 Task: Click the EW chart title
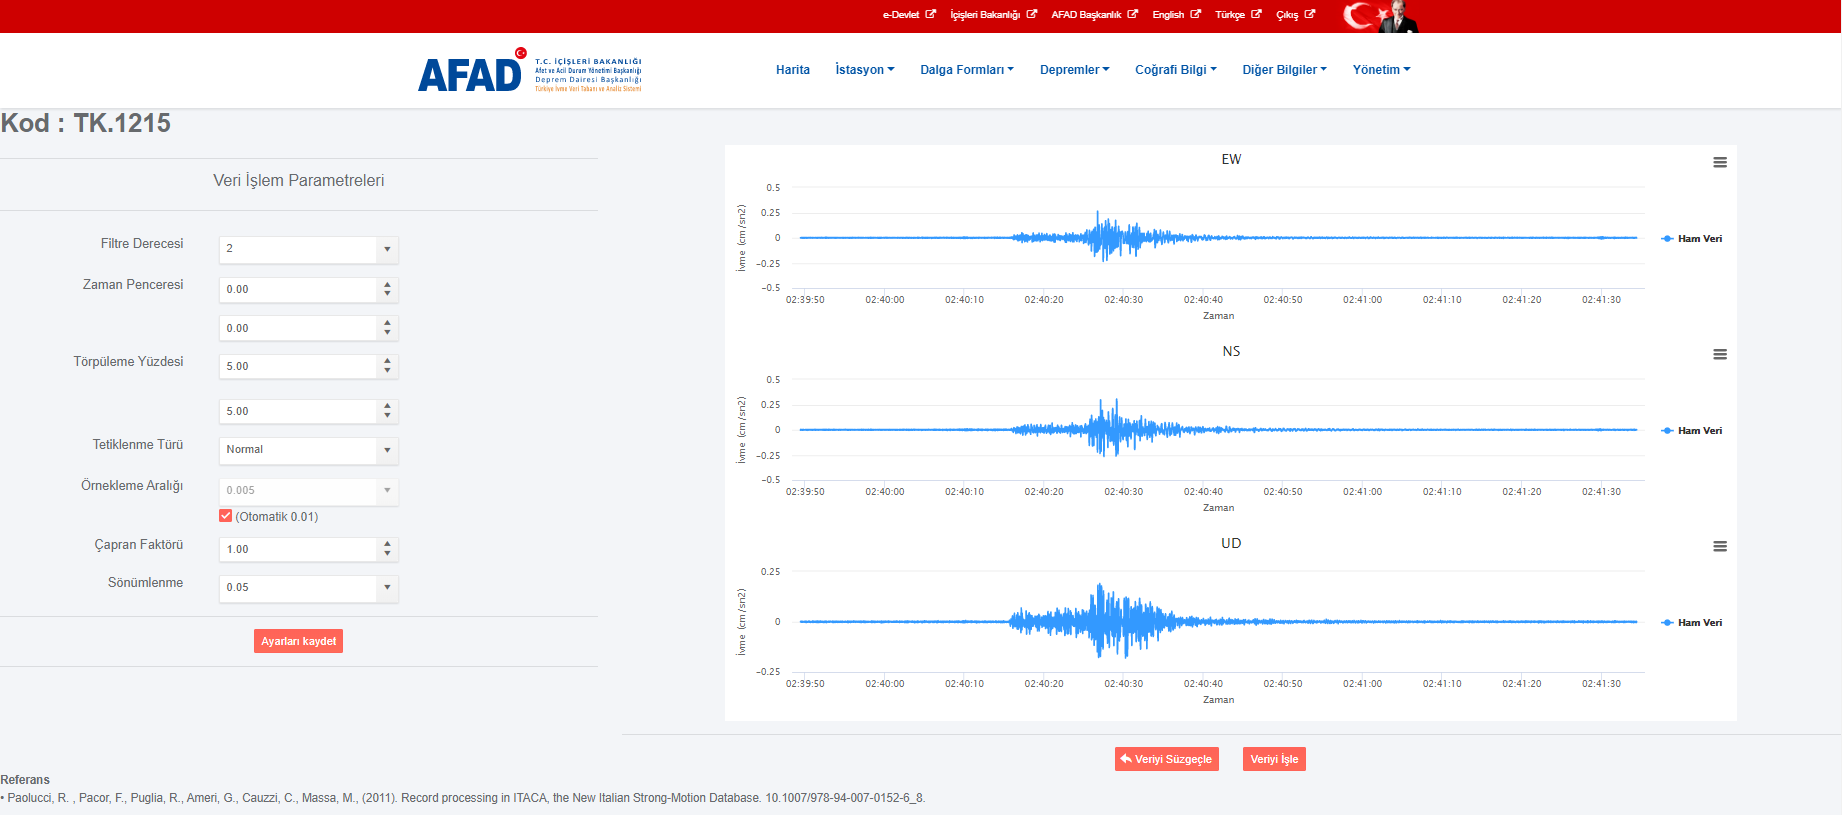pos(1231,159)
